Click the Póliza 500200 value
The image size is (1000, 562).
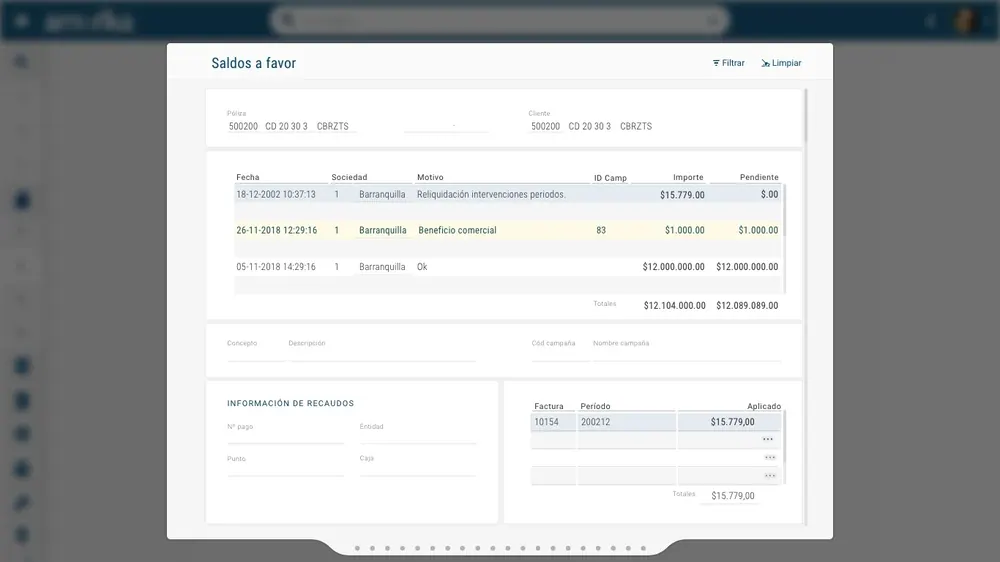(x=243, y=126)
